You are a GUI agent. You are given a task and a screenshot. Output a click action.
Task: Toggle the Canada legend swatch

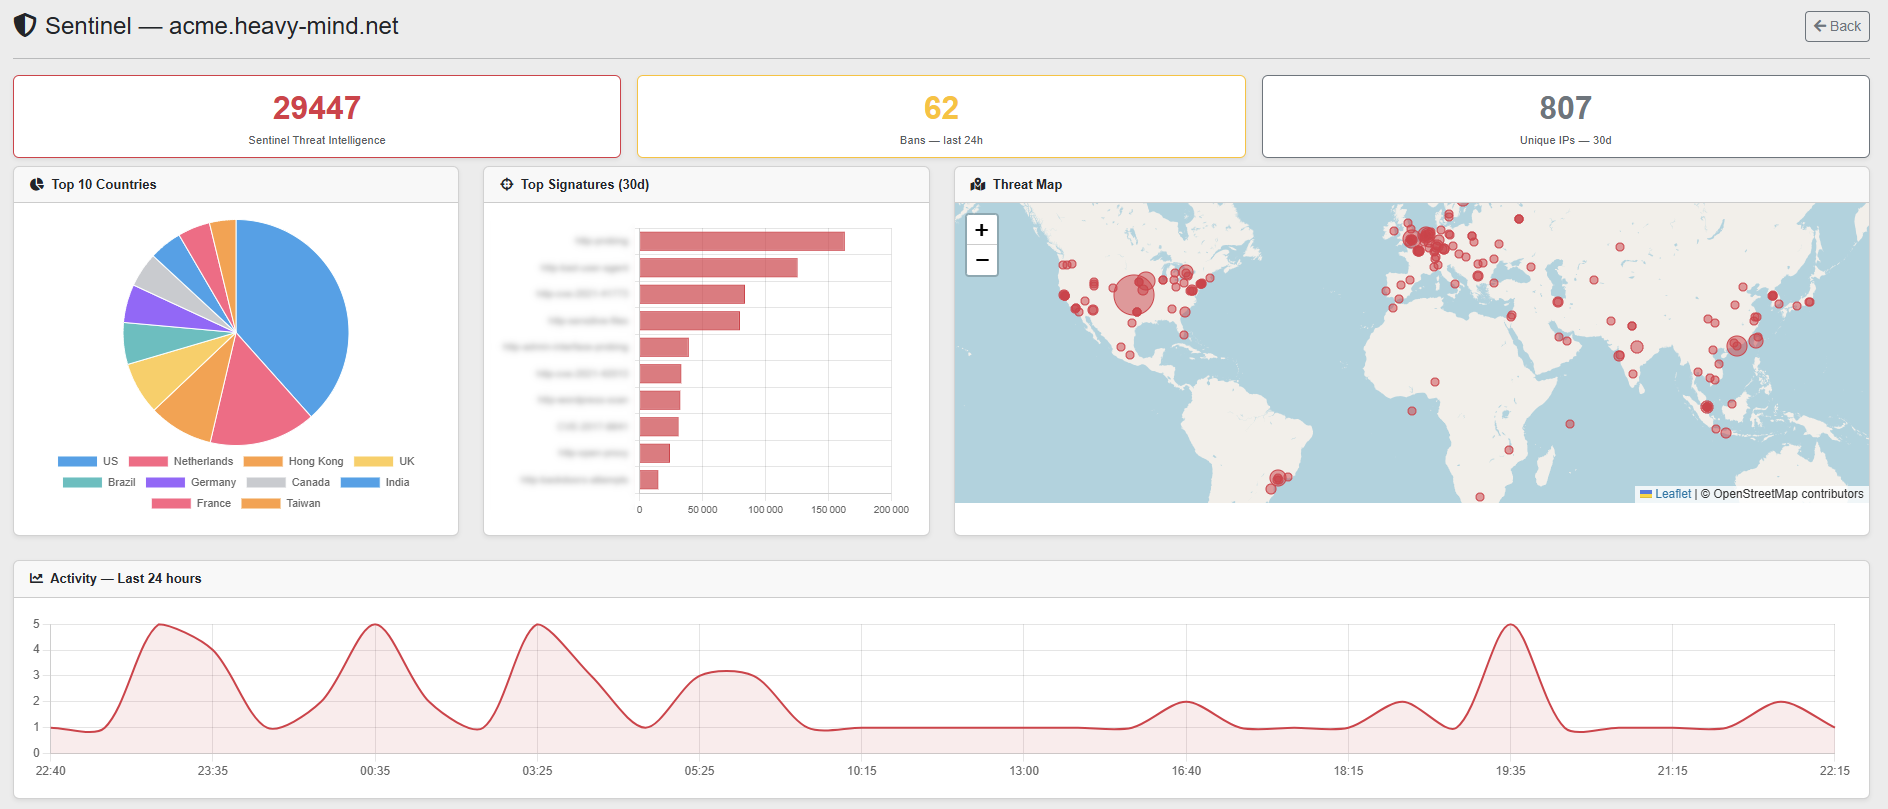pos(266,482)
